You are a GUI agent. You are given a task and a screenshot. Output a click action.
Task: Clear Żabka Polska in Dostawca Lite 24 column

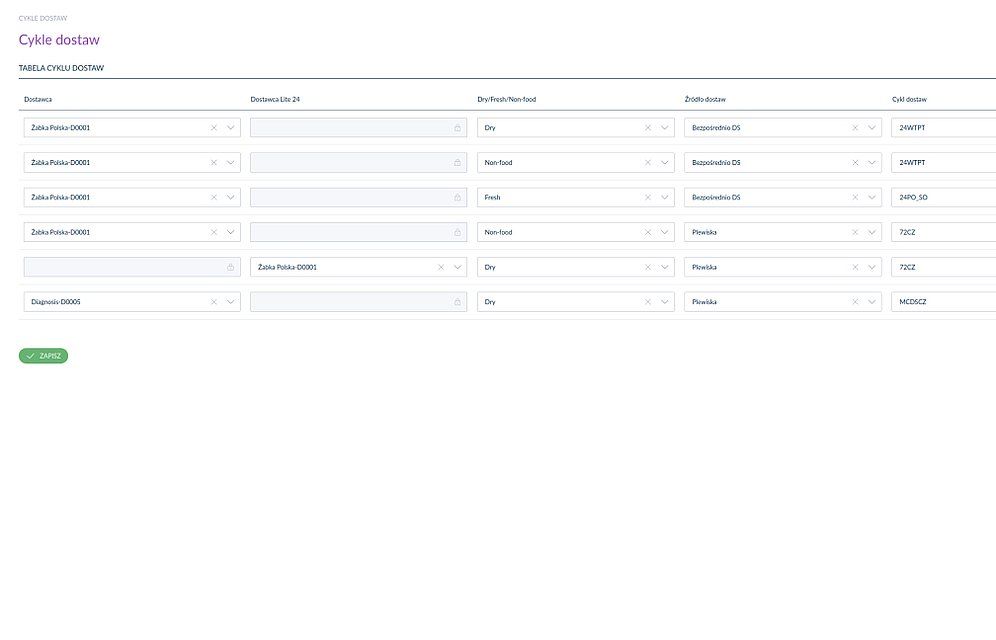pos(440,267)
